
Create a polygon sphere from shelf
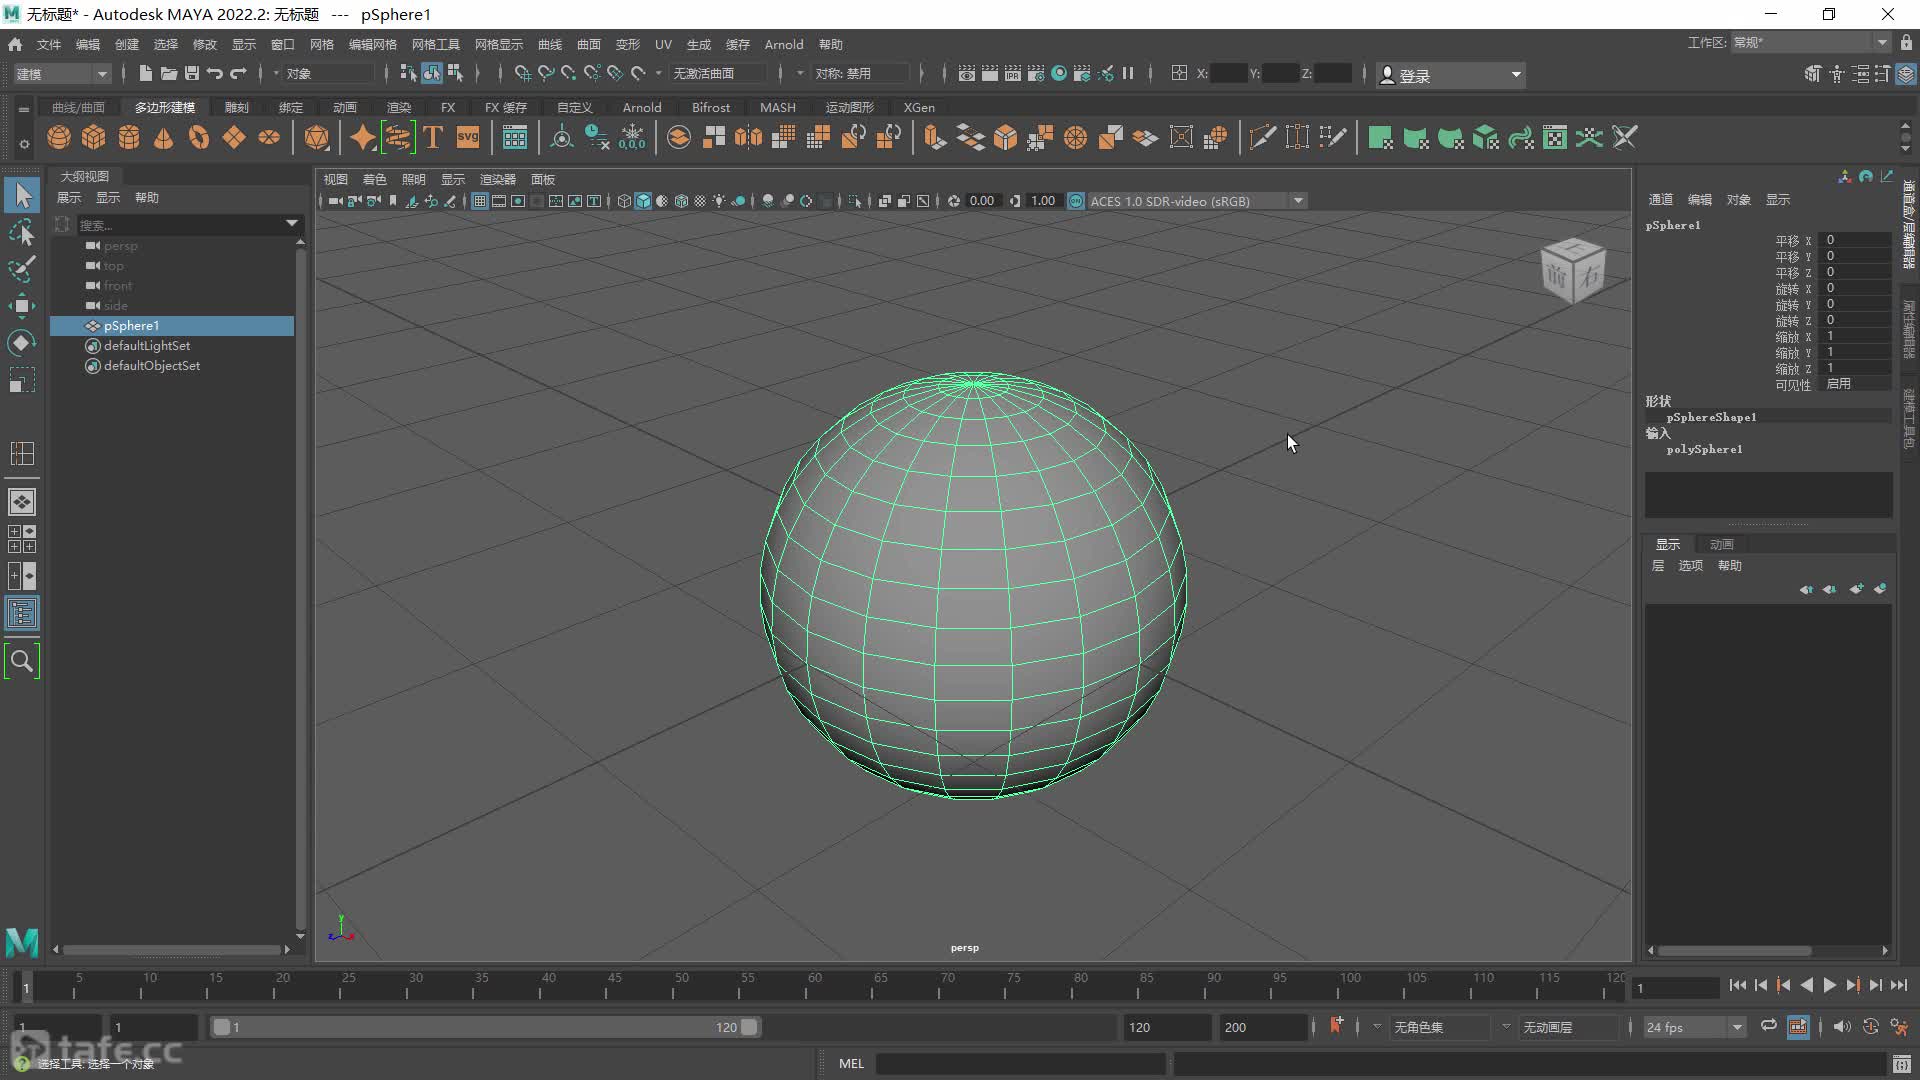(x=59, y=138)
